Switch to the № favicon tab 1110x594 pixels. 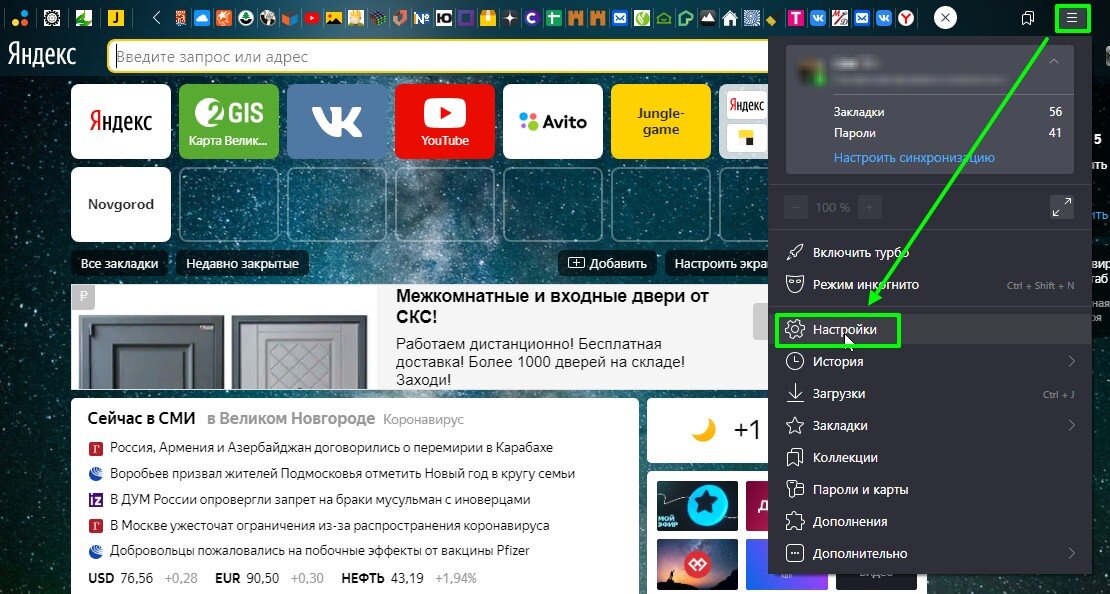click(x=421, y=18)
